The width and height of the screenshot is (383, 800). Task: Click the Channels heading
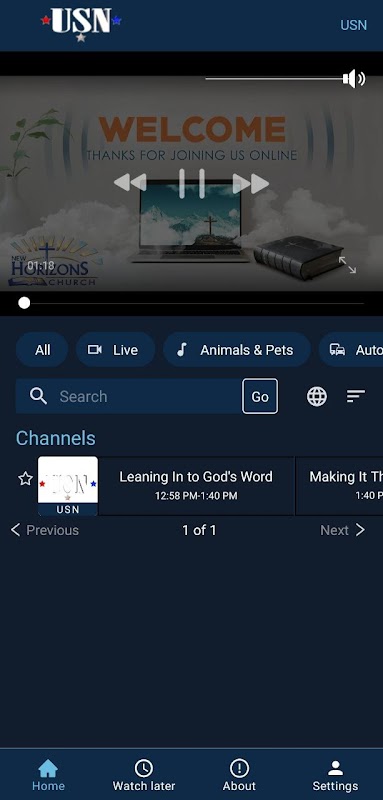pyautogui.click(x=56, y=438)
